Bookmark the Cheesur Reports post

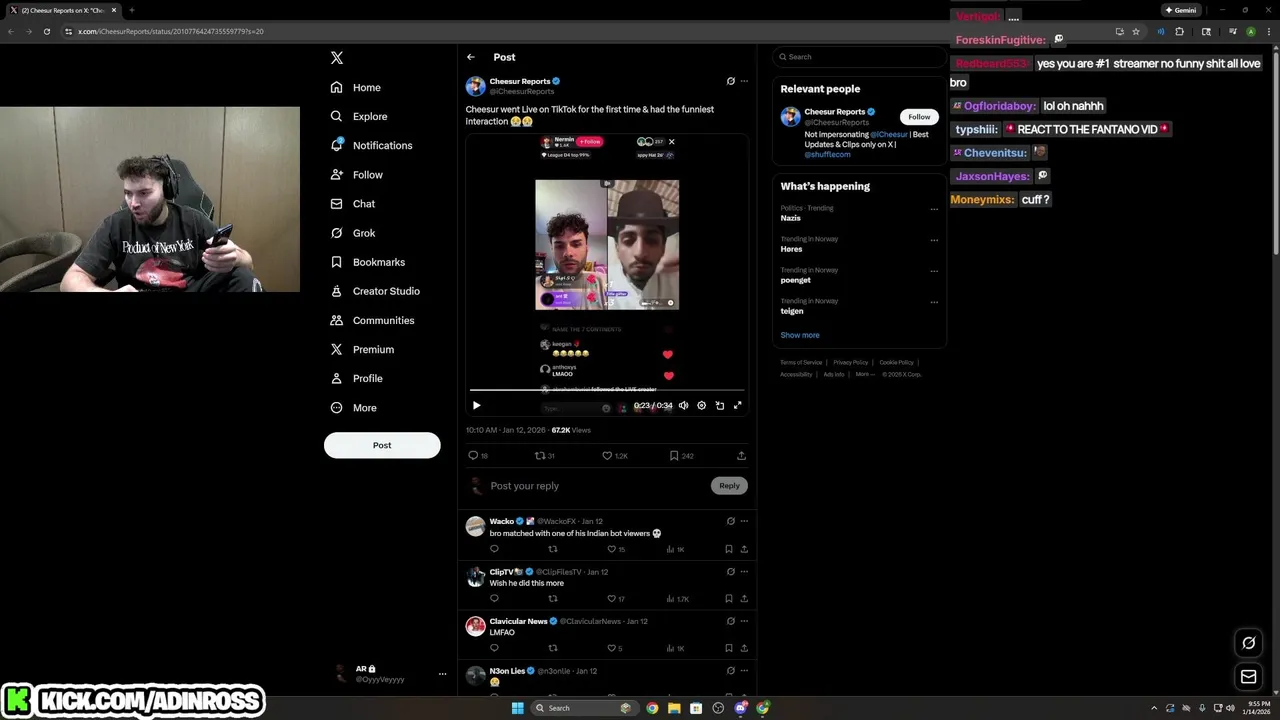tap(681, 455)
